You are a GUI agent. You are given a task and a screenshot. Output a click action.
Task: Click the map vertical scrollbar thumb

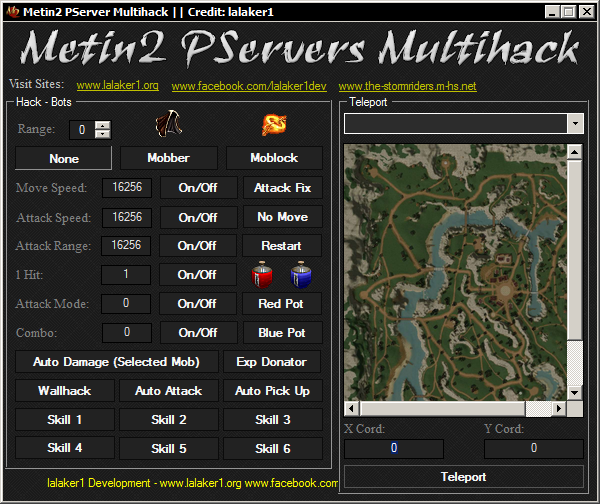[x=574, y=250]
